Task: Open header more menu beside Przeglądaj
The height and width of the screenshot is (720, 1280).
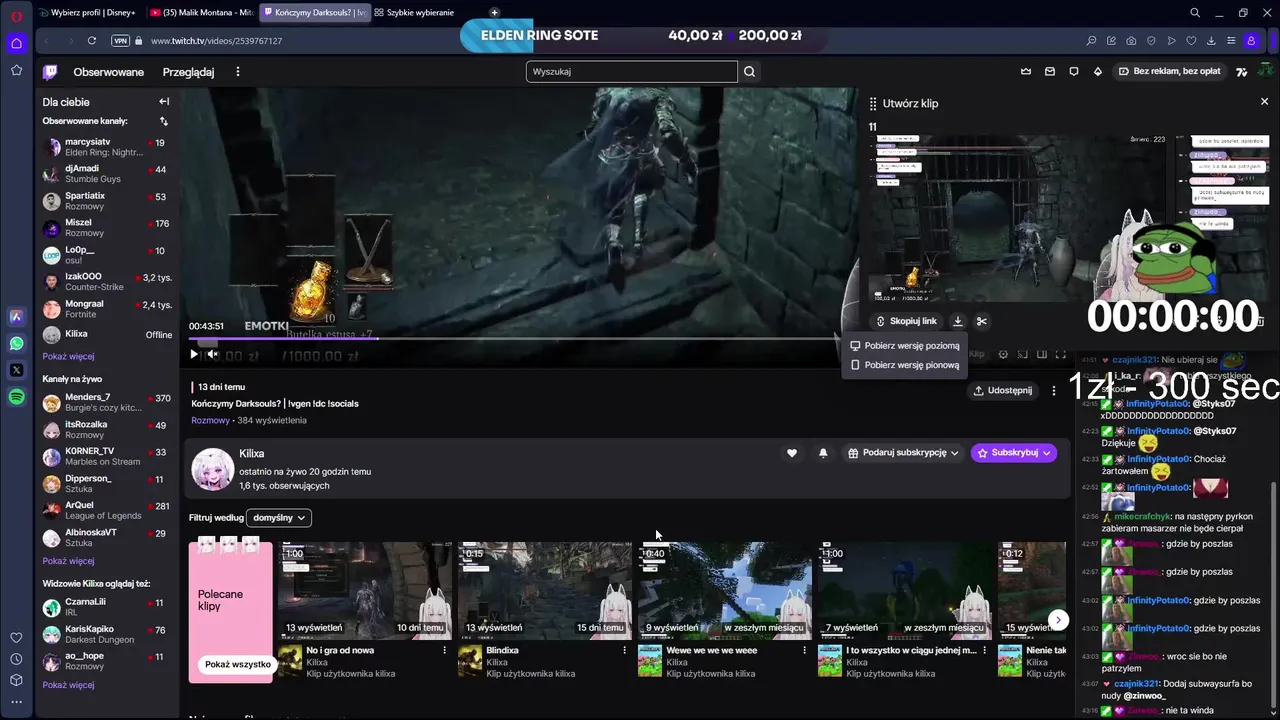Action: [x=237, y=72]
